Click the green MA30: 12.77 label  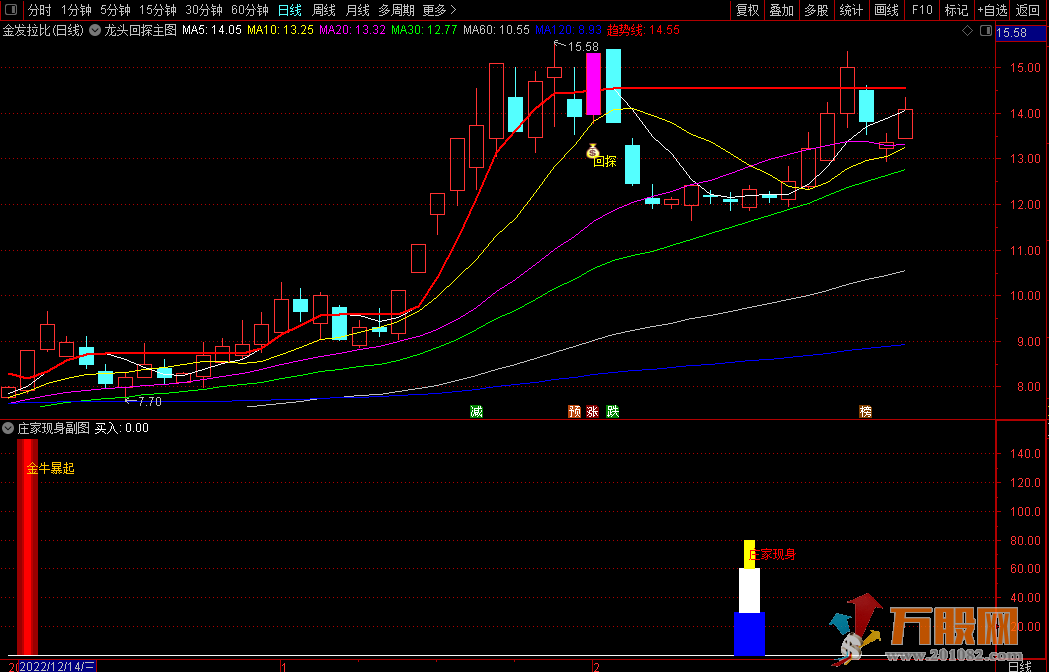coord(424,30)
